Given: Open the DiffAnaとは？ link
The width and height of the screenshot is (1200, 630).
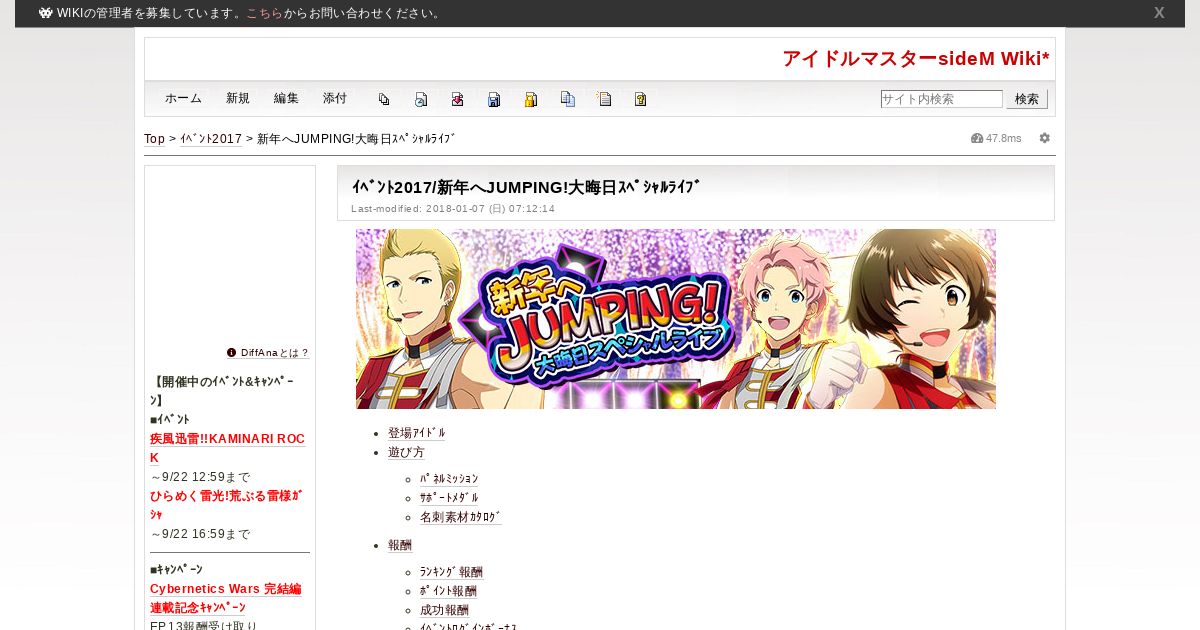Looking at the screenshot, I should pyautogui.click(x=275, y=353).
